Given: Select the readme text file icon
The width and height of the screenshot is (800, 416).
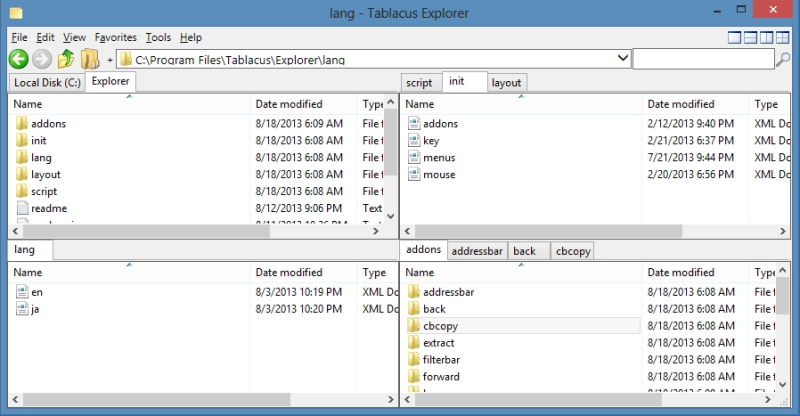Looking at the screenshot, I should tap(22, 208).
